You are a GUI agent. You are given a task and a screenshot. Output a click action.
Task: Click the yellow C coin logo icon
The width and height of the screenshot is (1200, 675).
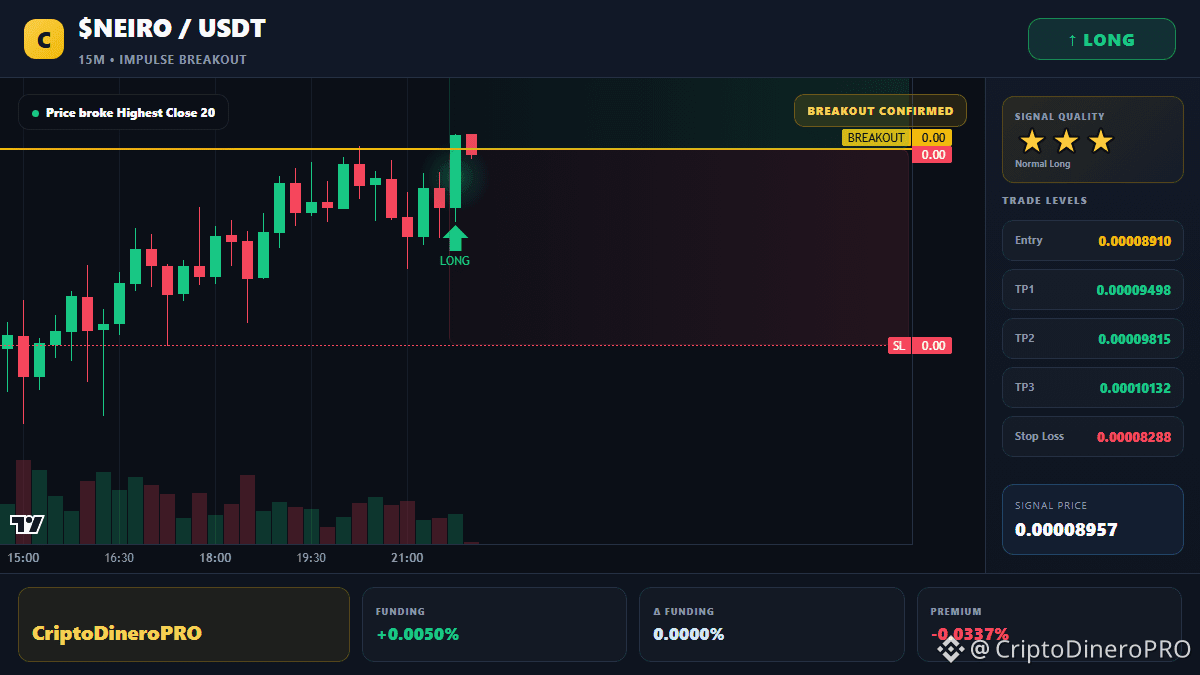44,40
